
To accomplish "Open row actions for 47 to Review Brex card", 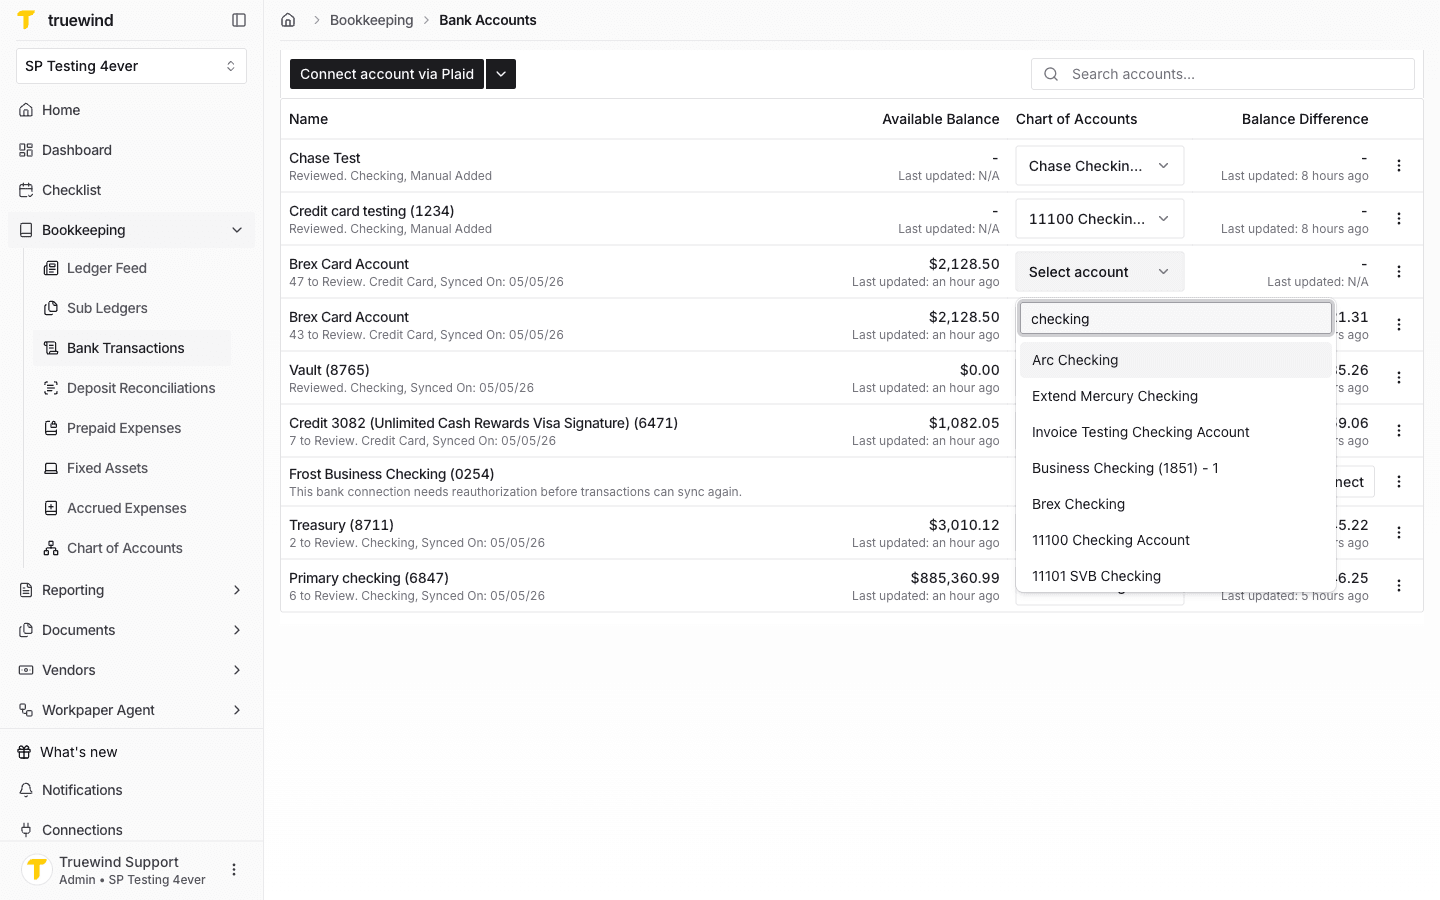I will [1399, 272].
